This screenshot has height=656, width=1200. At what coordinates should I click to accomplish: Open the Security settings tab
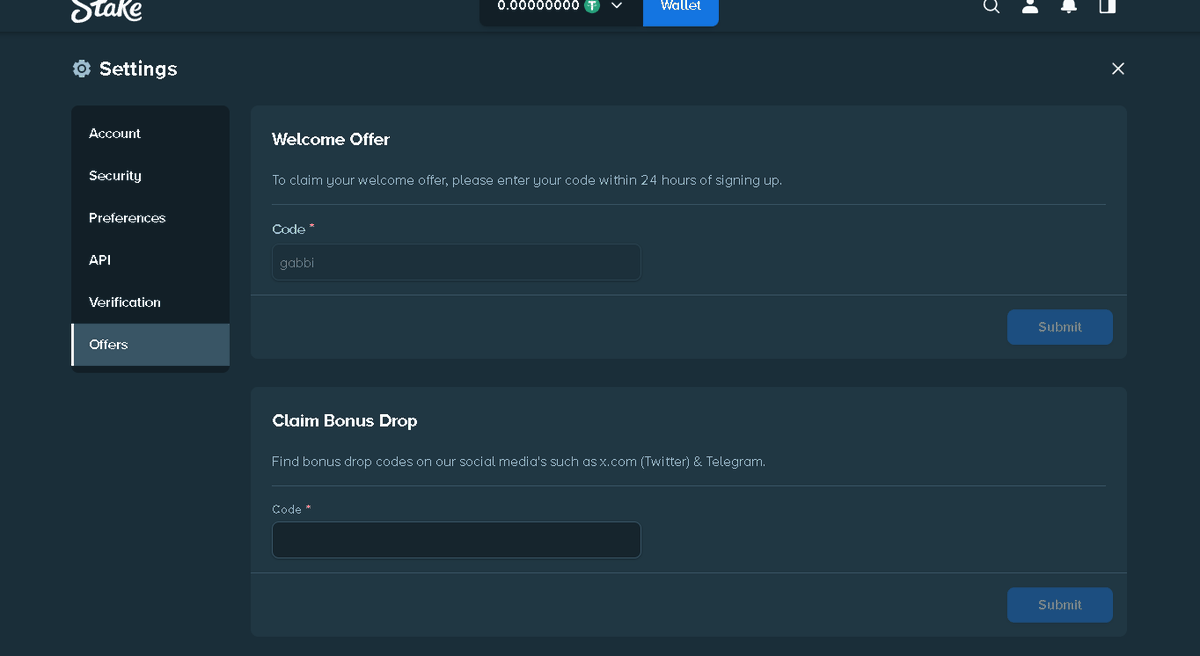pos(151,176)
